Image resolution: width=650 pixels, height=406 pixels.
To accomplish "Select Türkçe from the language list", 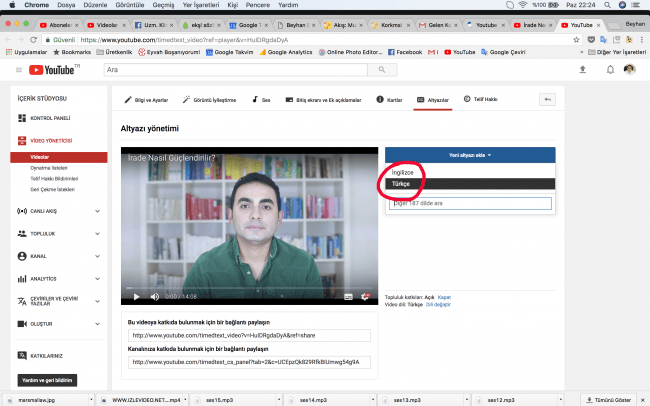I will [401, 184].
